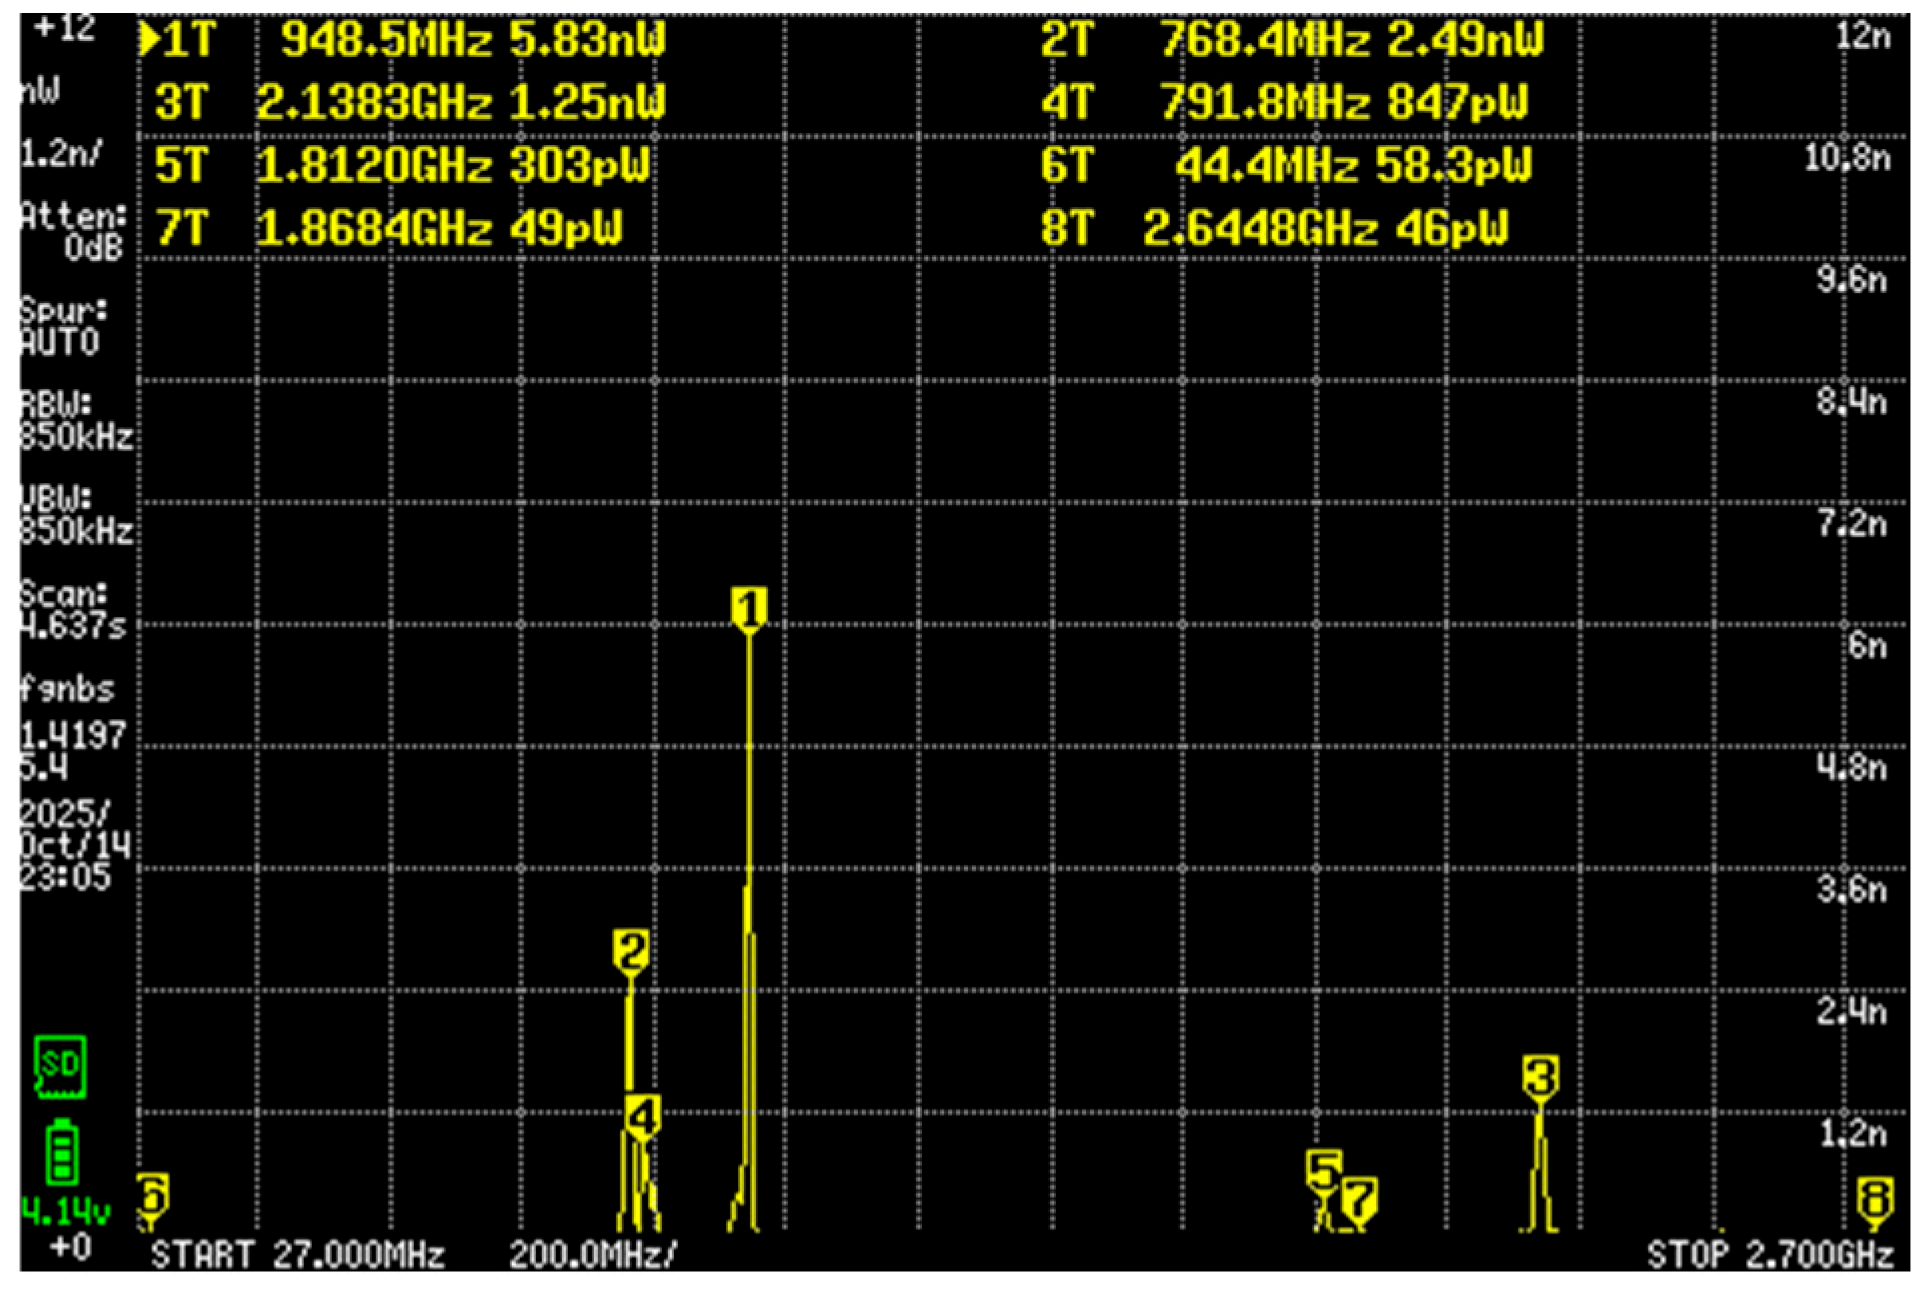Edit the START 27.000MHz frequency

pyautogui.click(x=298, y=1254)
